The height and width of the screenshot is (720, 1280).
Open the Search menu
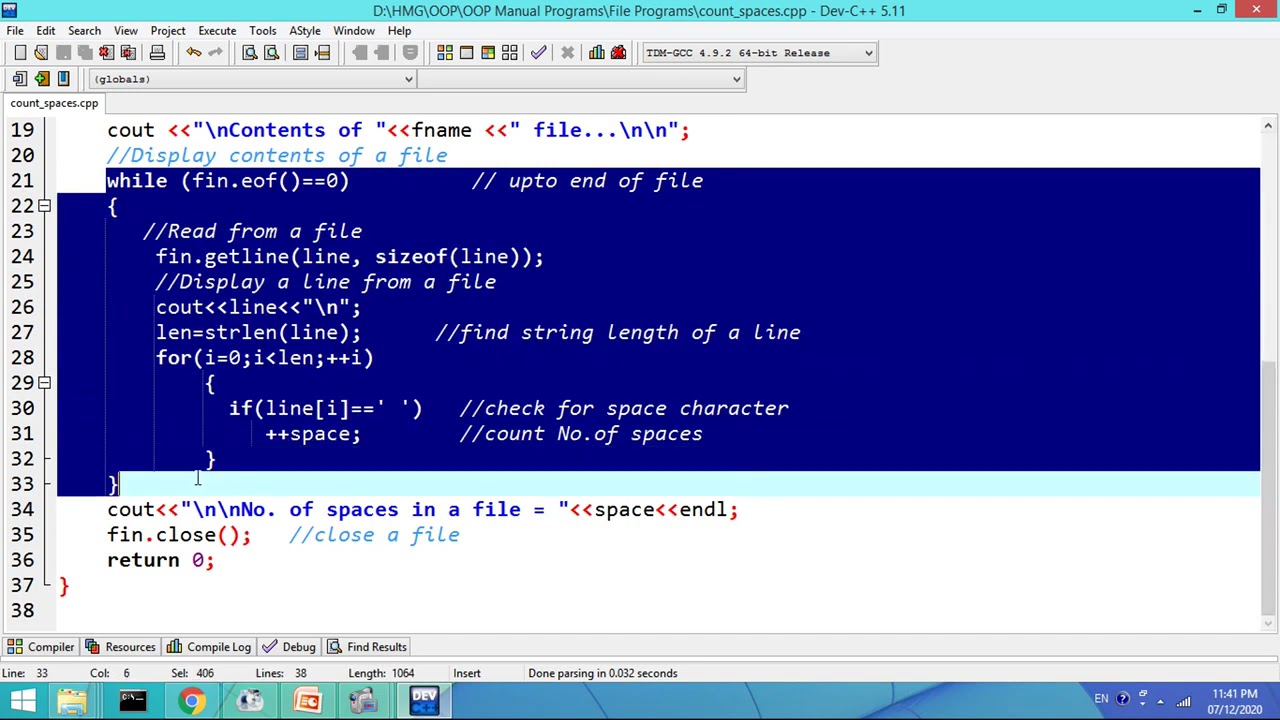click(x=84, y=30)
